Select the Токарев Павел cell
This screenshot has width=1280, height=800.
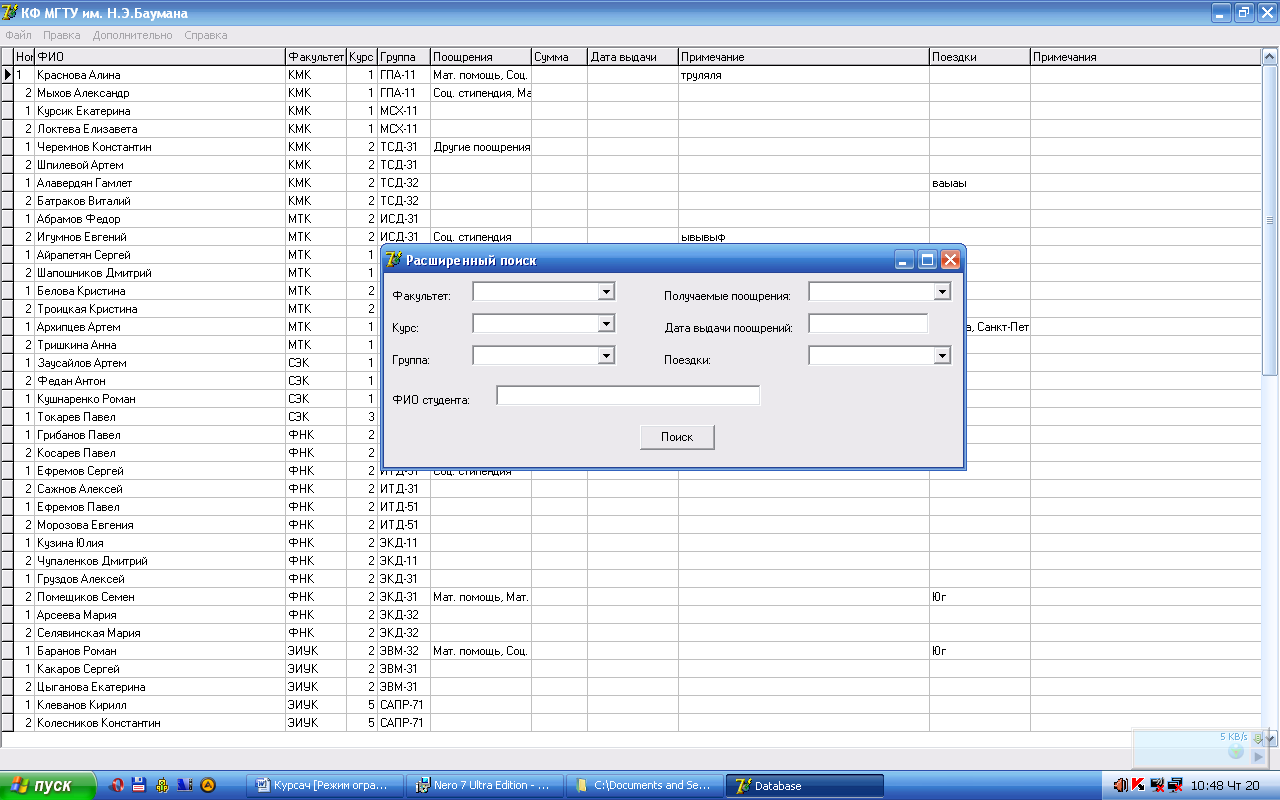[160, 417]
